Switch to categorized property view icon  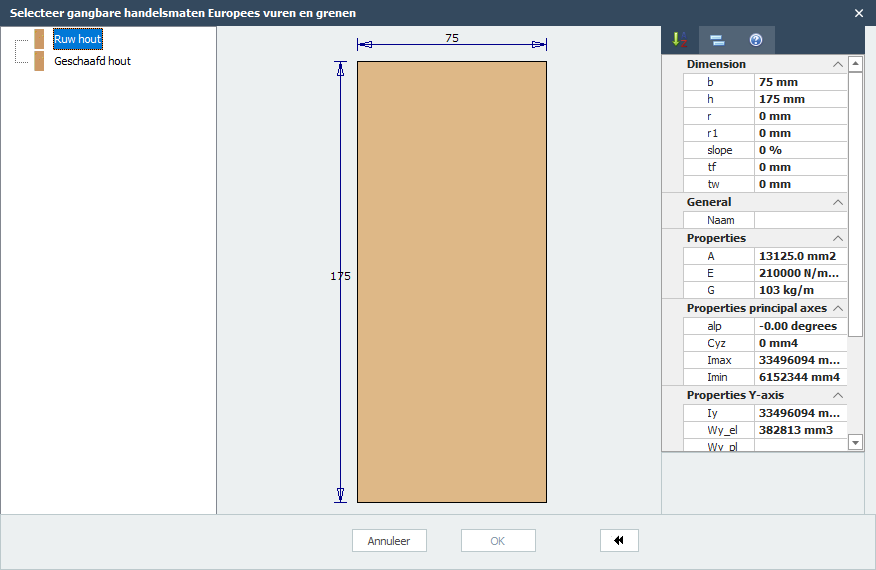click(x=717, y=40)
